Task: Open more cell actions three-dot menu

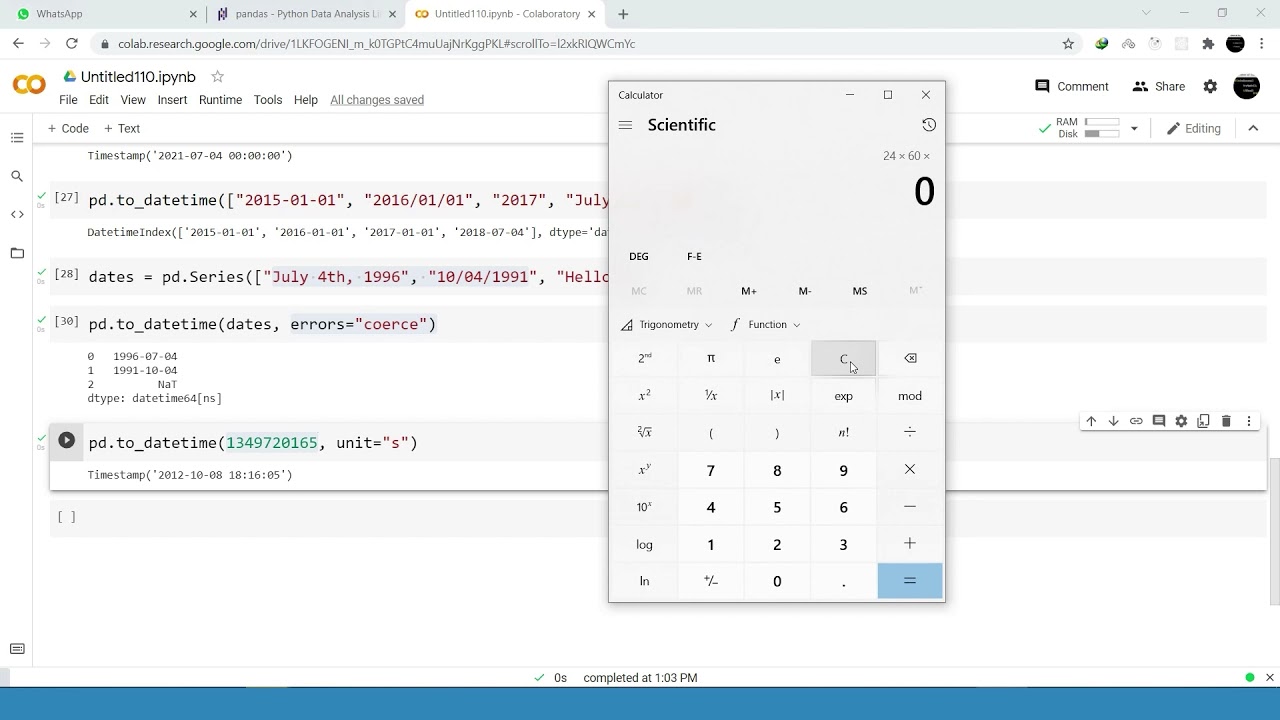Action: [1249, 421]
